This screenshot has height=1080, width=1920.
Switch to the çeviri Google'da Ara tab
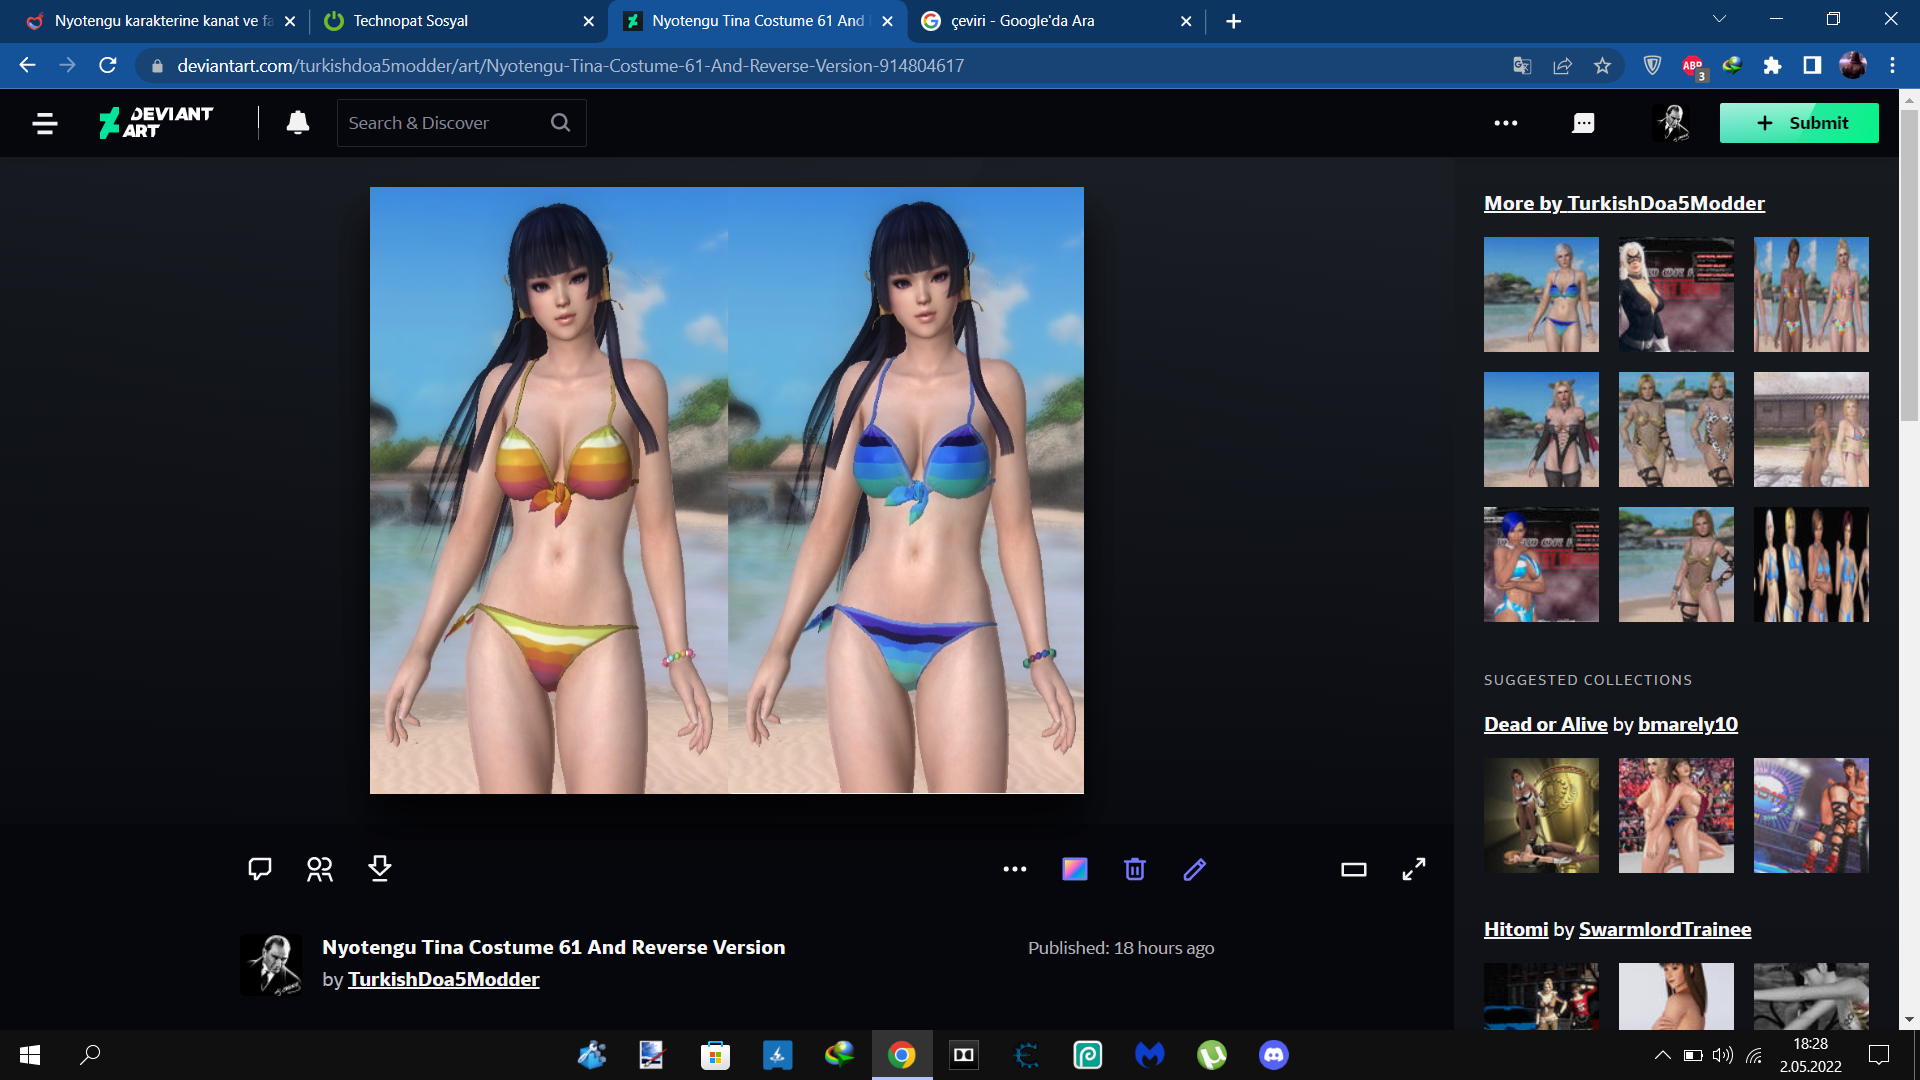pos(1056,21)
